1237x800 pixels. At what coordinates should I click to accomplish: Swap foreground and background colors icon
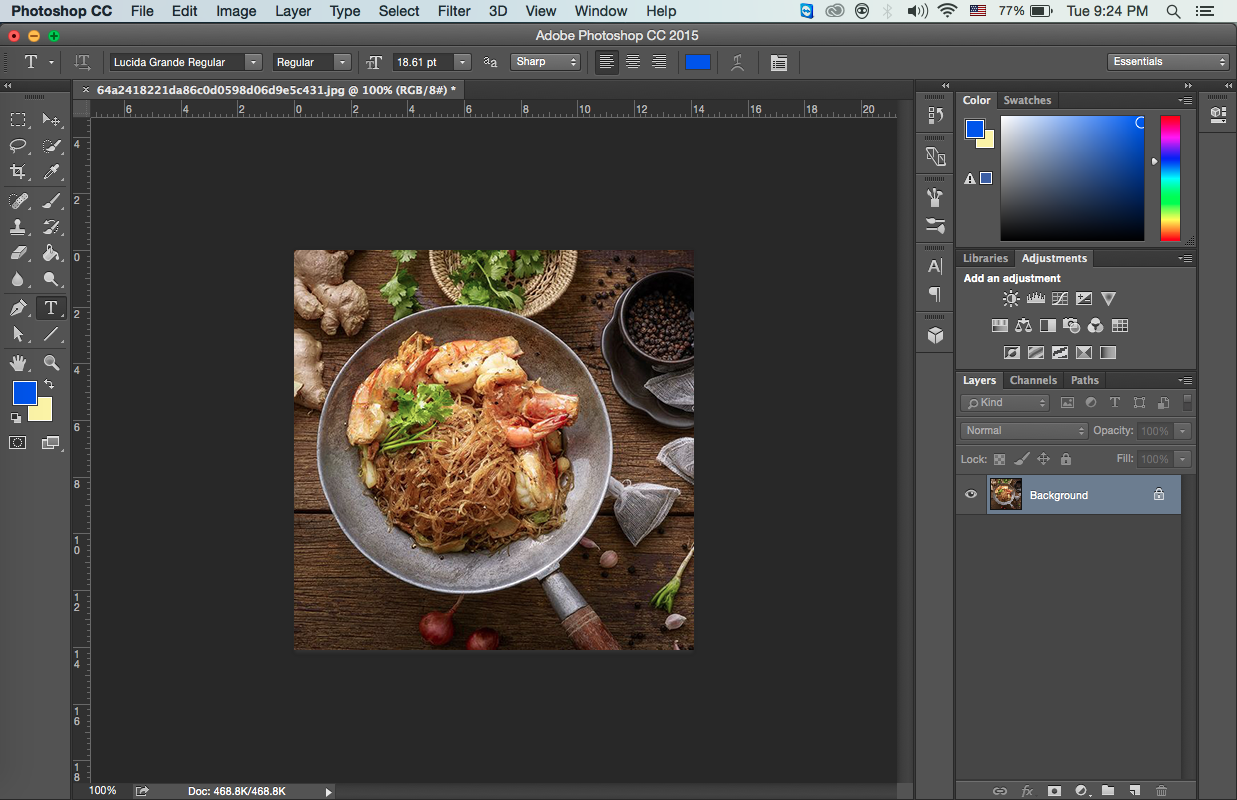click(48, 385)
